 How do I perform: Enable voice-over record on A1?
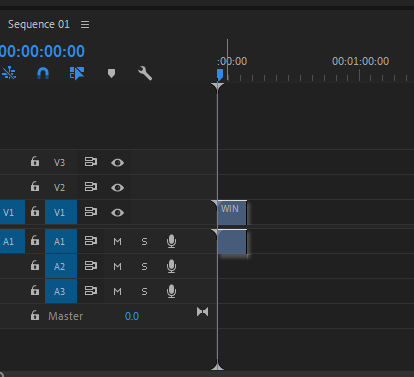[x=171, y=241]
